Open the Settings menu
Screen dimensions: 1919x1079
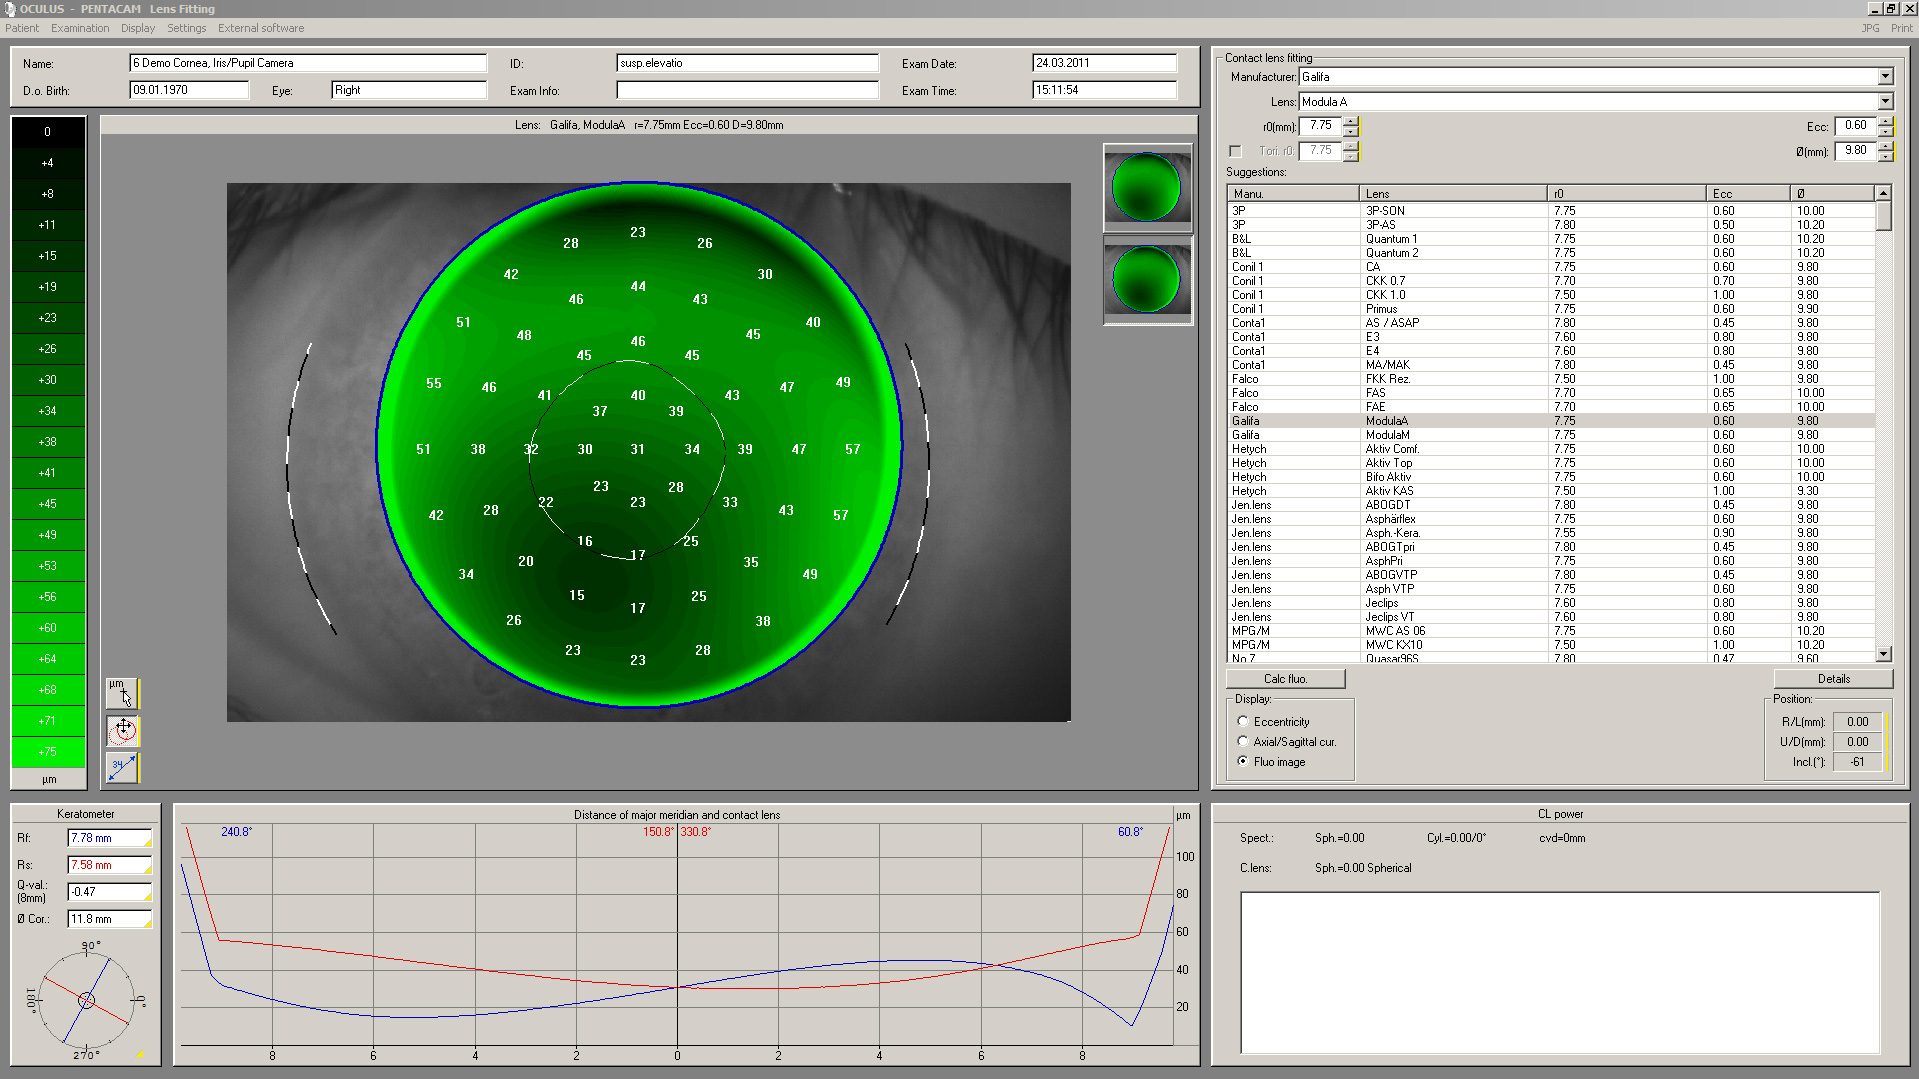[x=186, y=28]
